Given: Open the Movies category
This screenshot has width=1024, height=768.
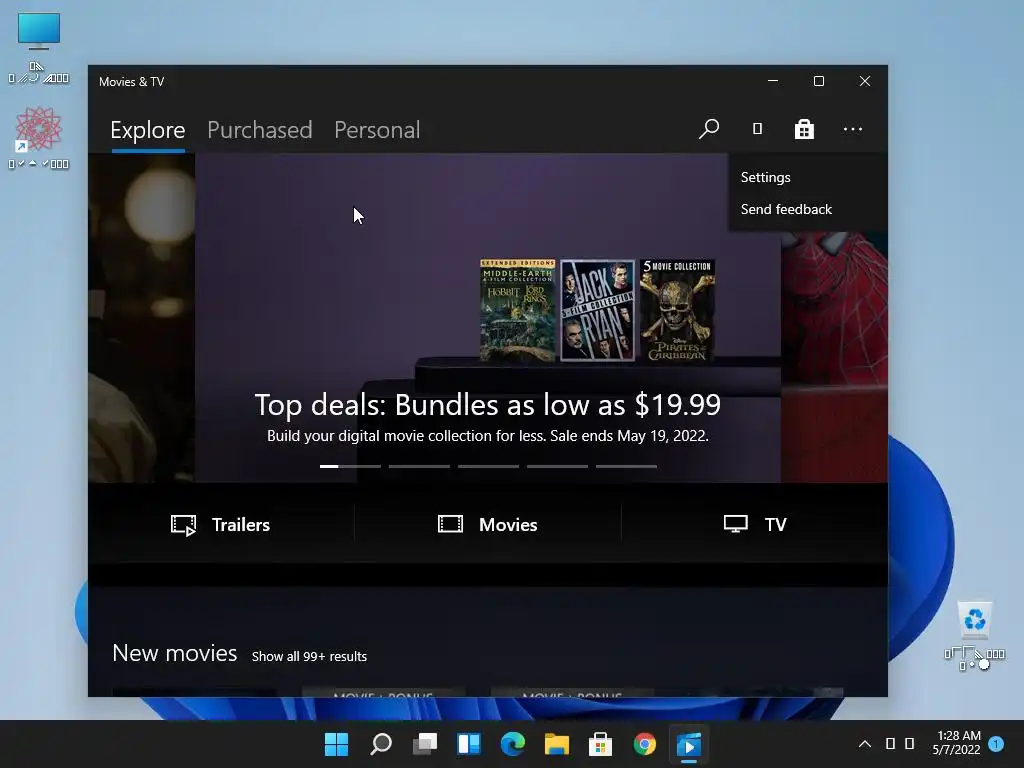Looking at the screenshot, I should (x=488, y=524).
